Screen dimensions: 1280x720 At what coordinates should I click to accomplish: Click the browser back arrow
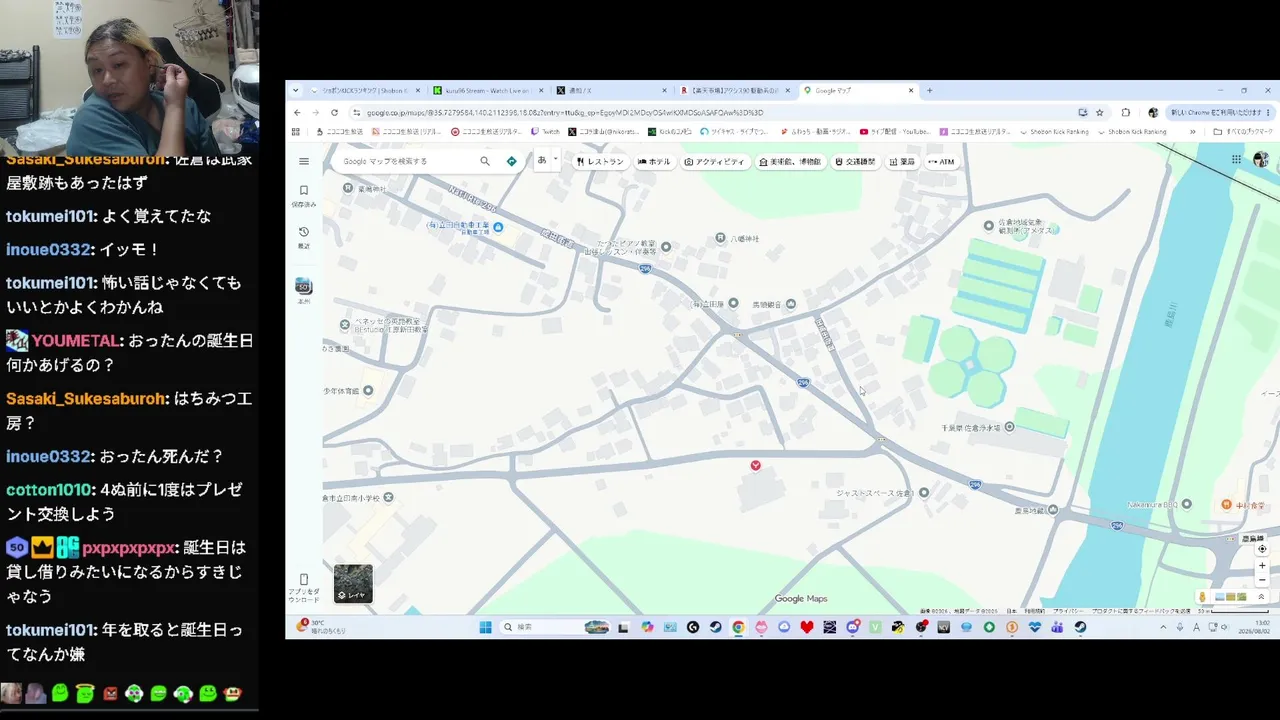pos(296,112)
